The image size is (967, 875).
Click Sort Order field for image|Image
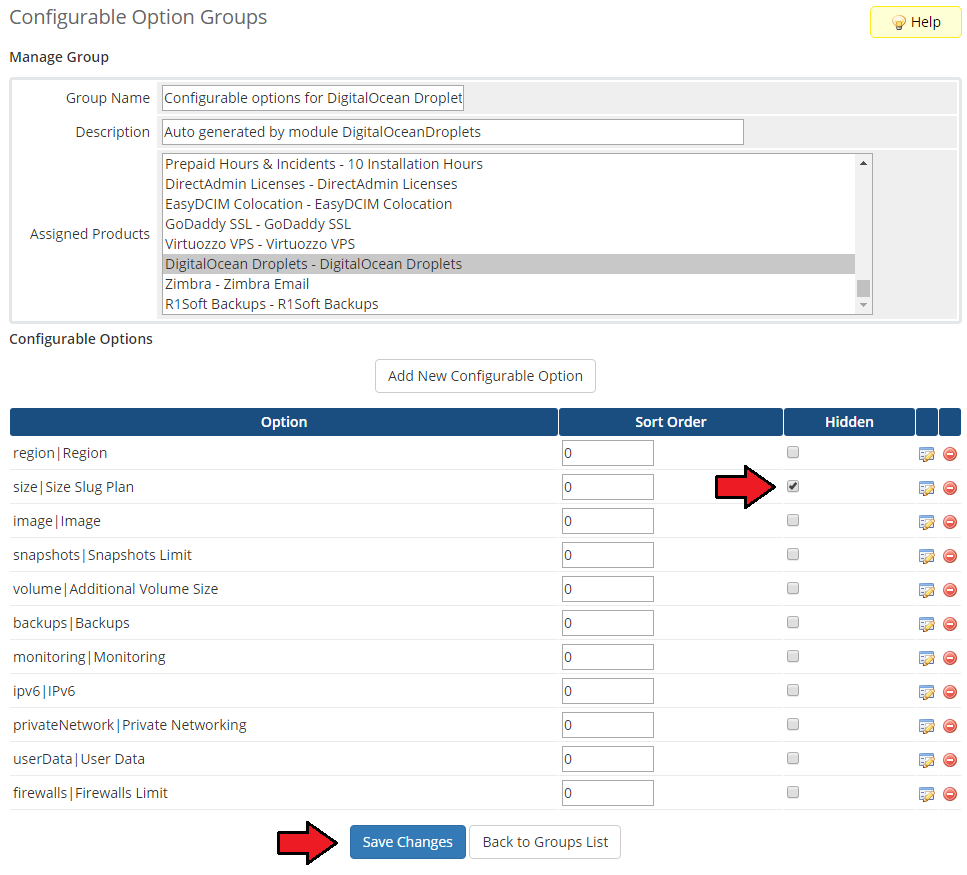point(607,521)
